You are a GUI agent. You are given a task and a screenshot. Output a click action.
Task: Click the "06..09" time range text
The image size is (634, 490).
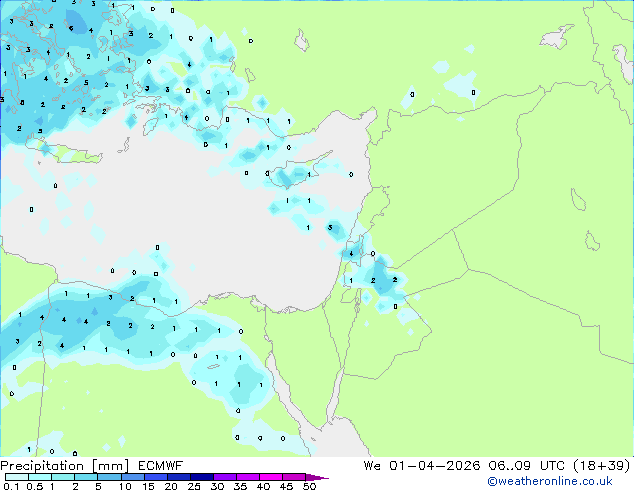[509, 466]
